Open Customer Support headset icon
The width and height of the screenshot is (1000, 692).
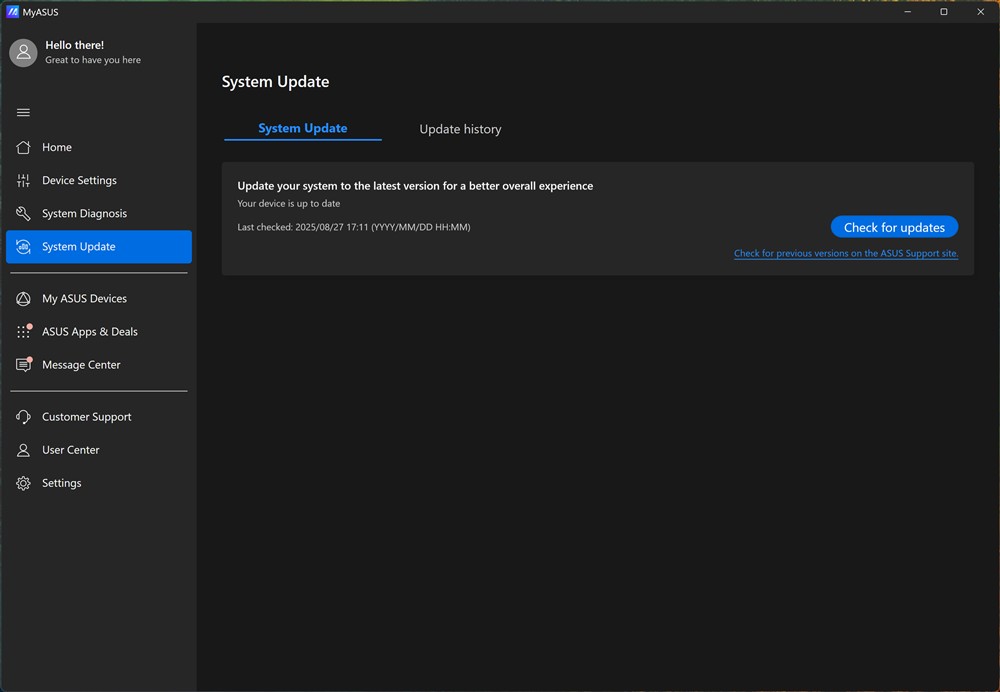click(24, 417)
